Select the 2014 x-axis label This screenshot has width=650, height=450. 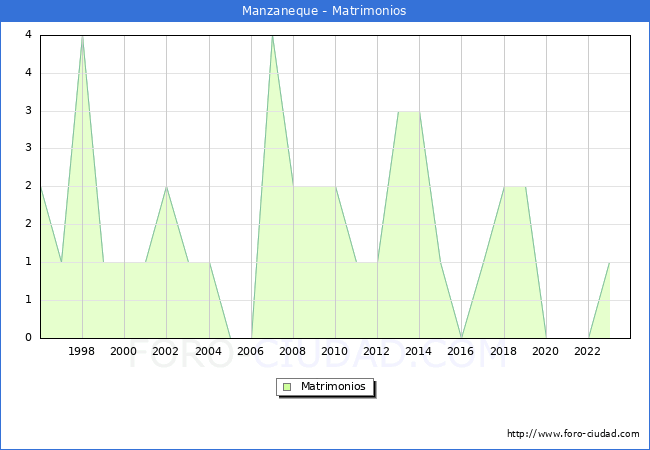pyautogui.click(x=419, y=351)
